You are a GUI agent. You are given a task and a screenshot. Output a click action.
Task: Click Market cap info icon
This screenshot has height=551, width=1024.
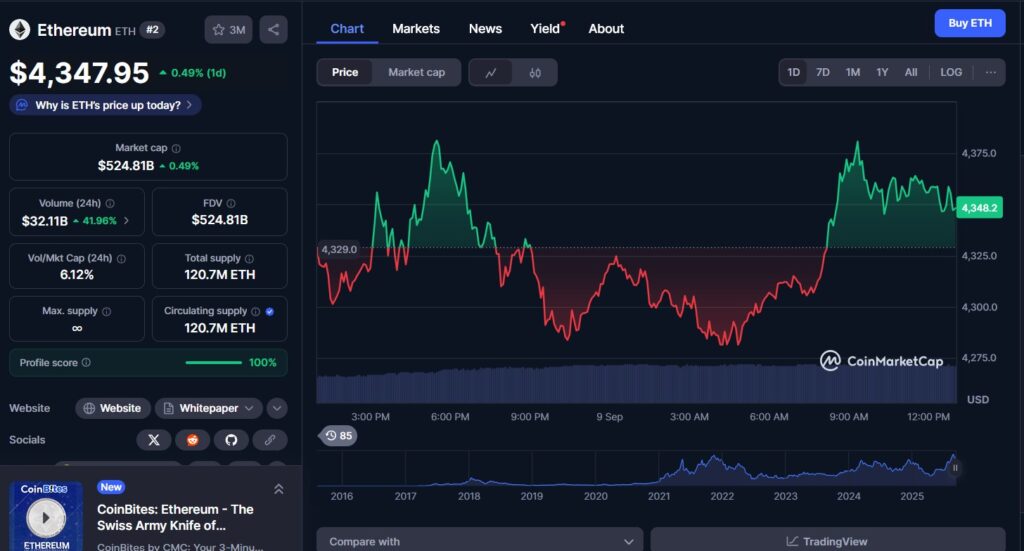(x=176, y=148)
